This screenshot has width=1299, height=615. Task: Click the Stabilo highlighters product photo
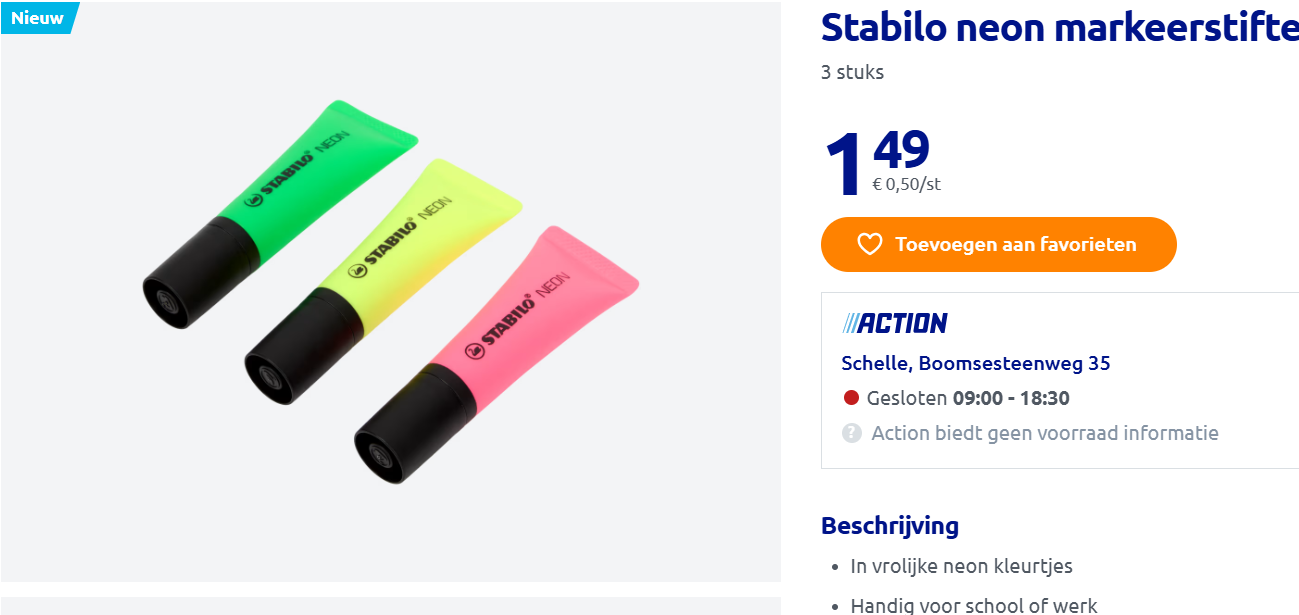pyautogui.click(x=390, y=290)
